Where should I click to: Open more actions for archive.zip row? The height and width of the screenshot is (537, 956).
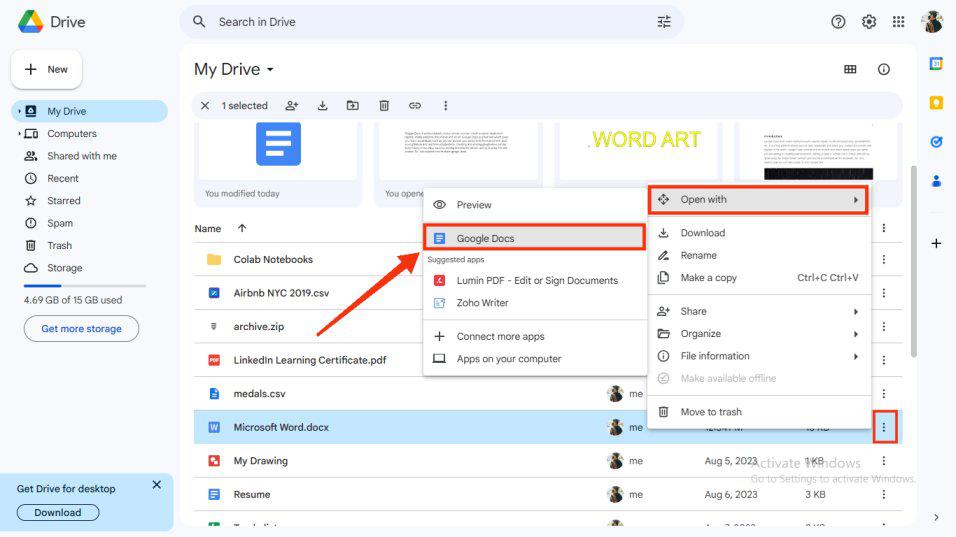[883, 327]
